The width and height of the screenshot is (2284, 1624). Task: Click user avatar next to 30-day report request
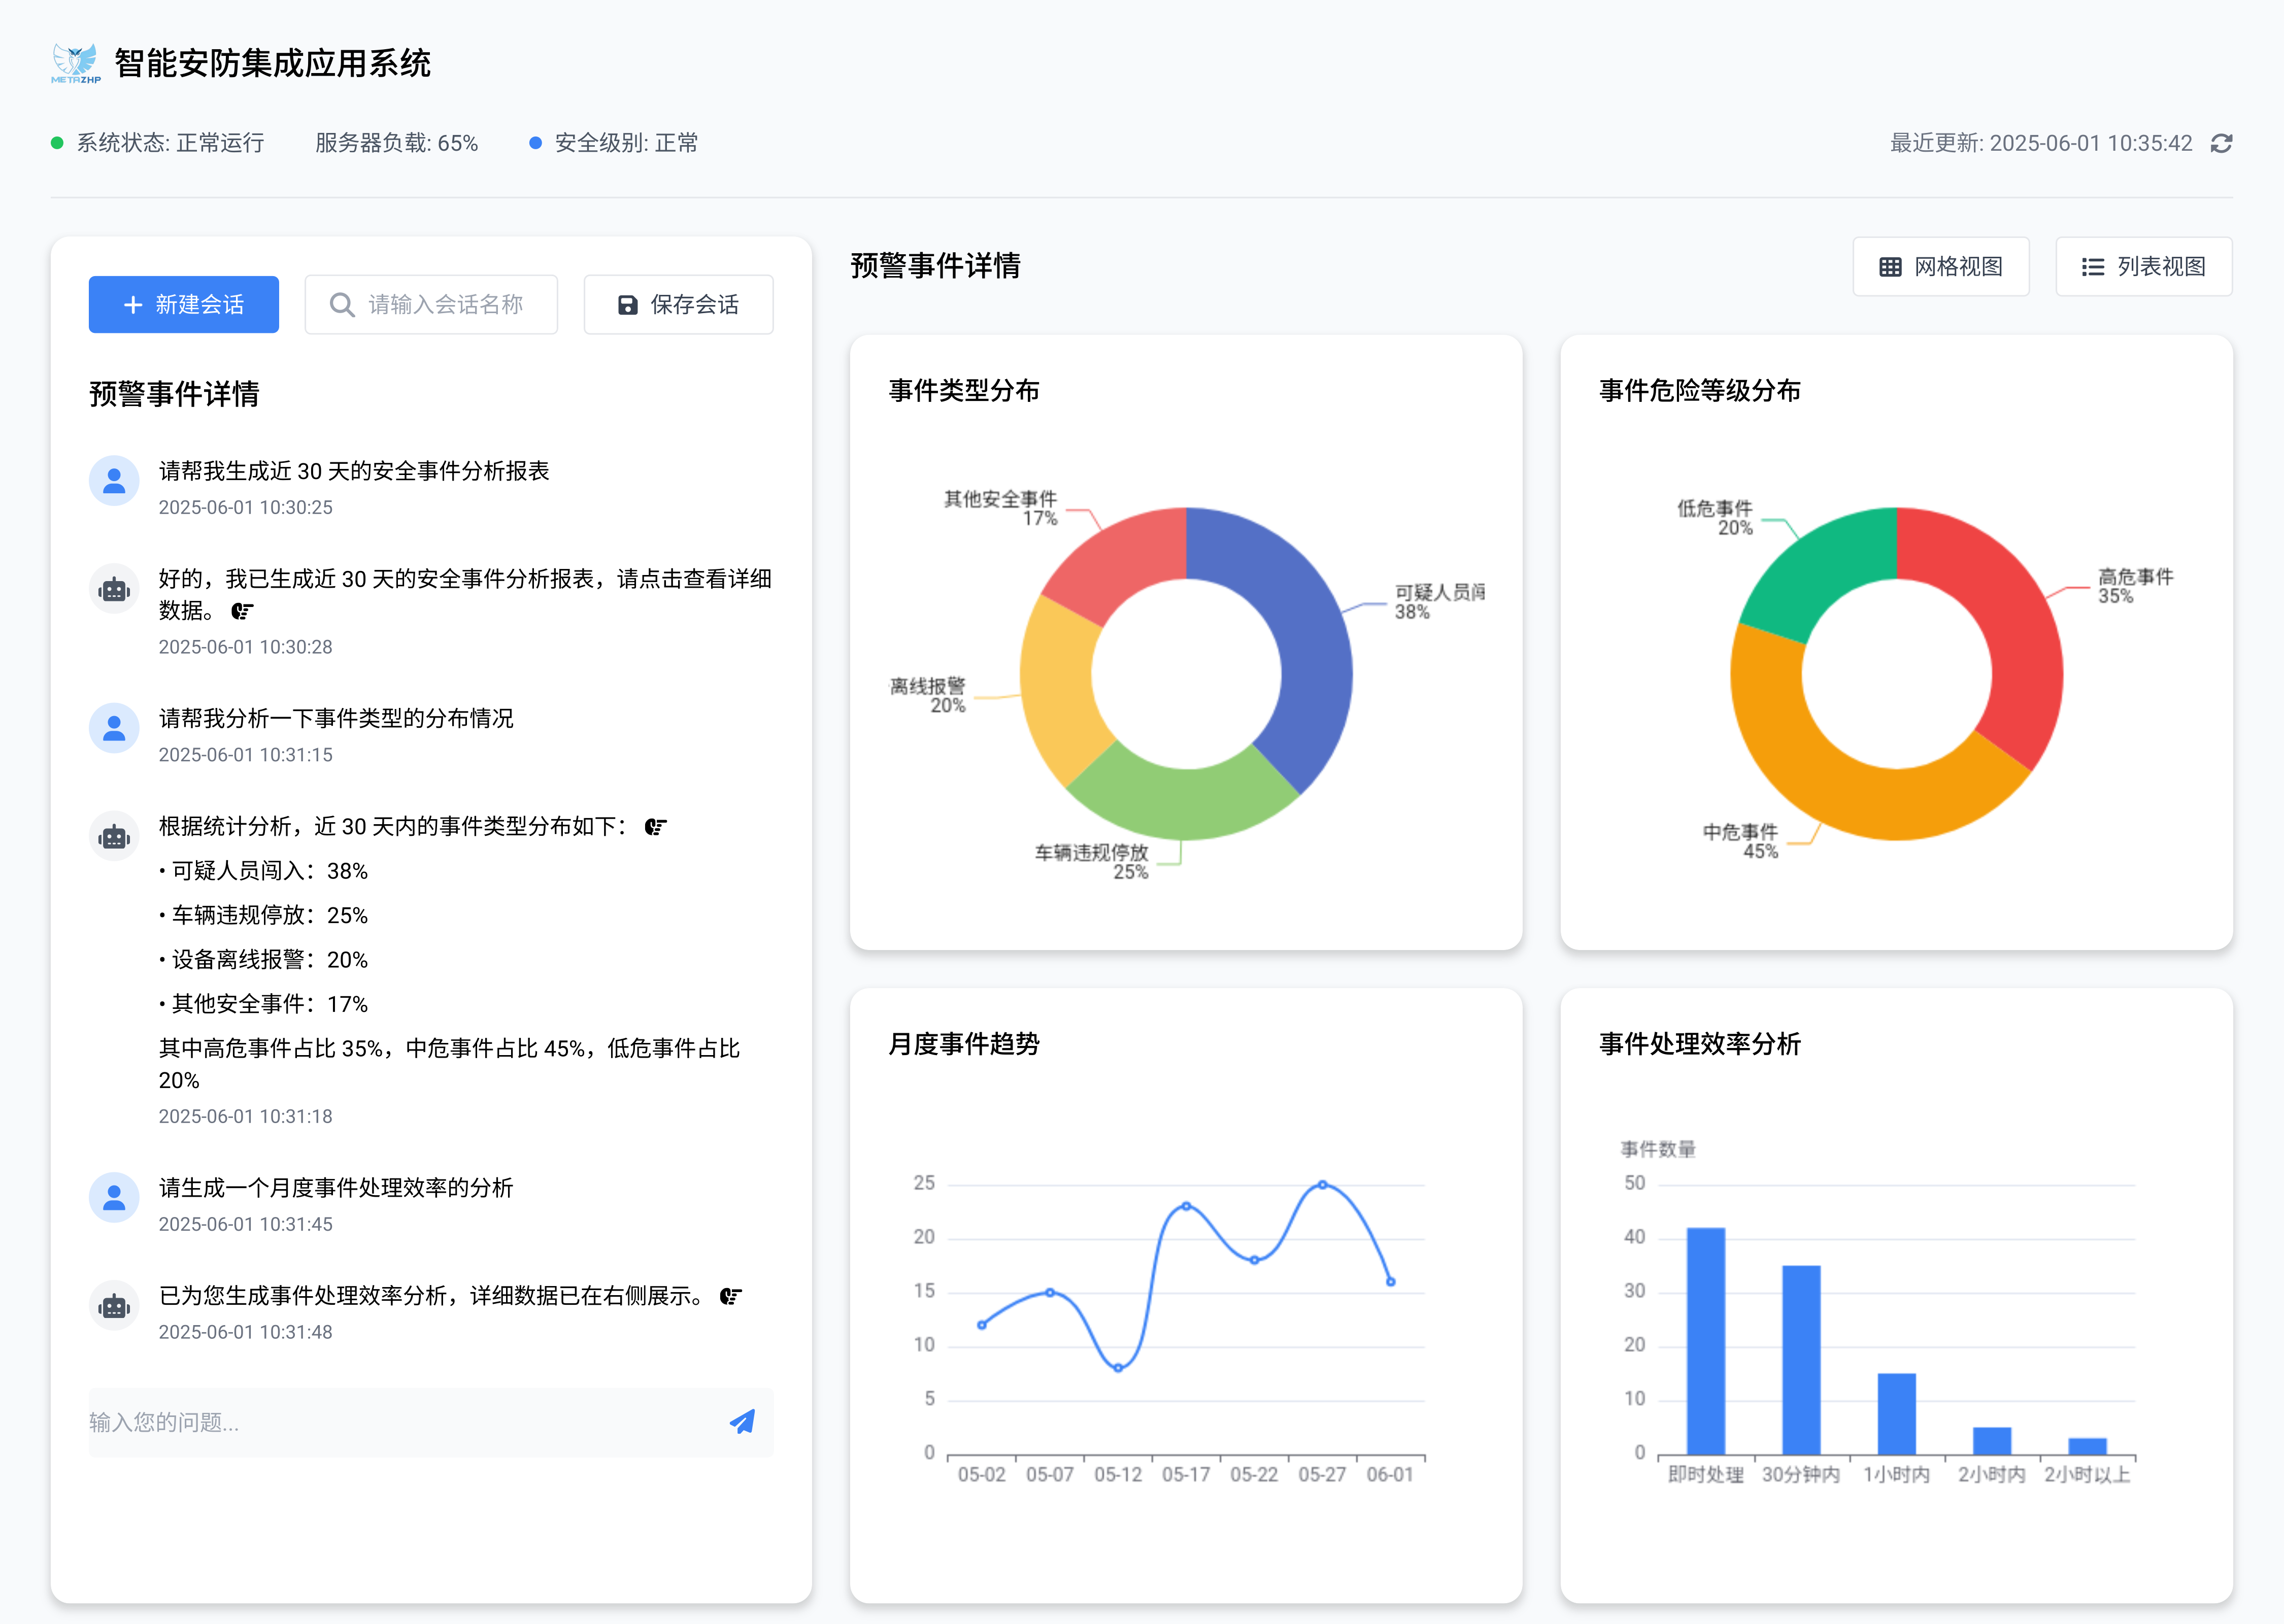pyautogui.click(x=114, y=481)
